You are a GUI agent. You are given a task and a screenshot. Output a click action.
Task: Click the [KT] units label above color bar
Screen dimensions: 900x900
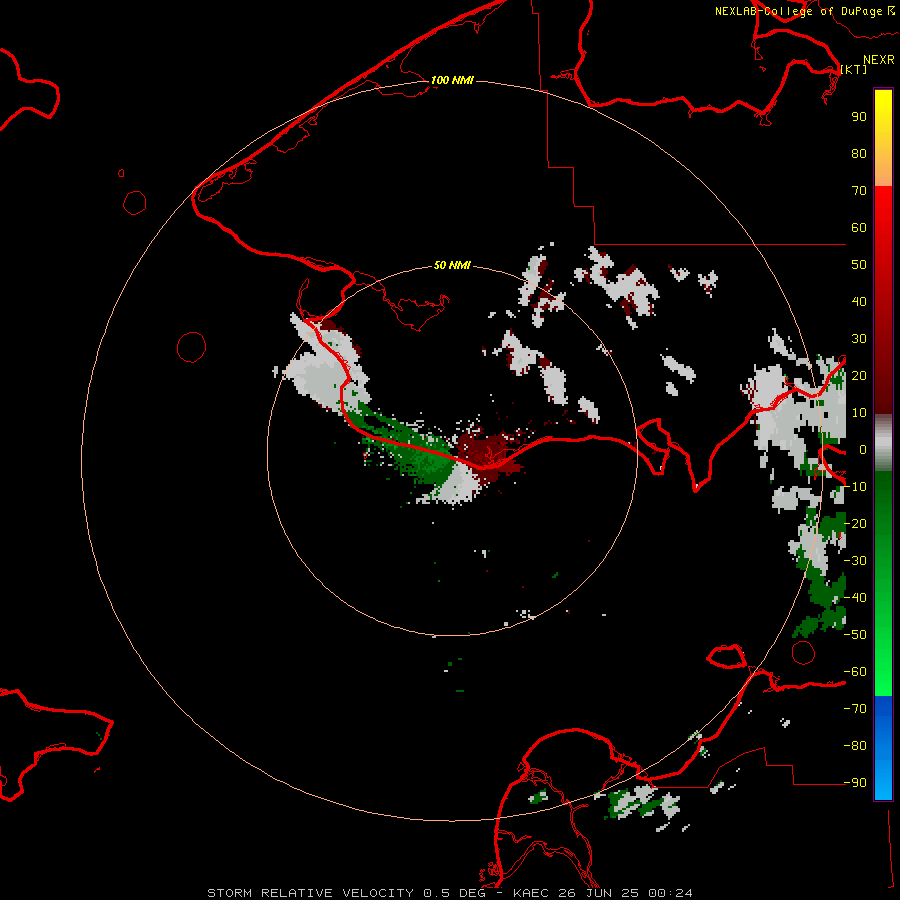[x=854, y=69]
